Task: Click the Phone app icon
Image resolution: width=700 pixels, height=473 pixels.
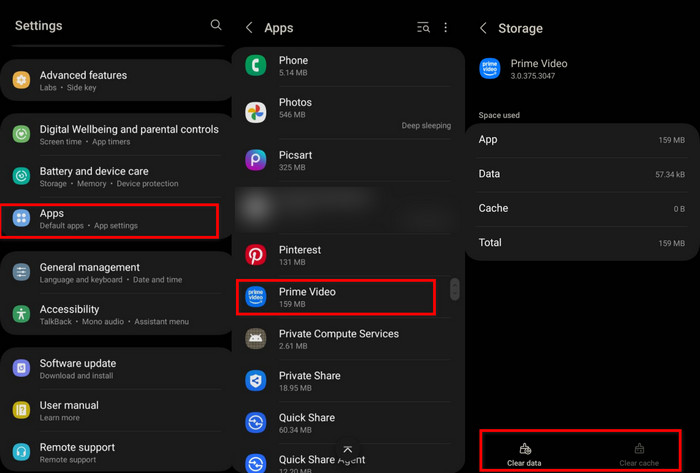Action: 256,66
